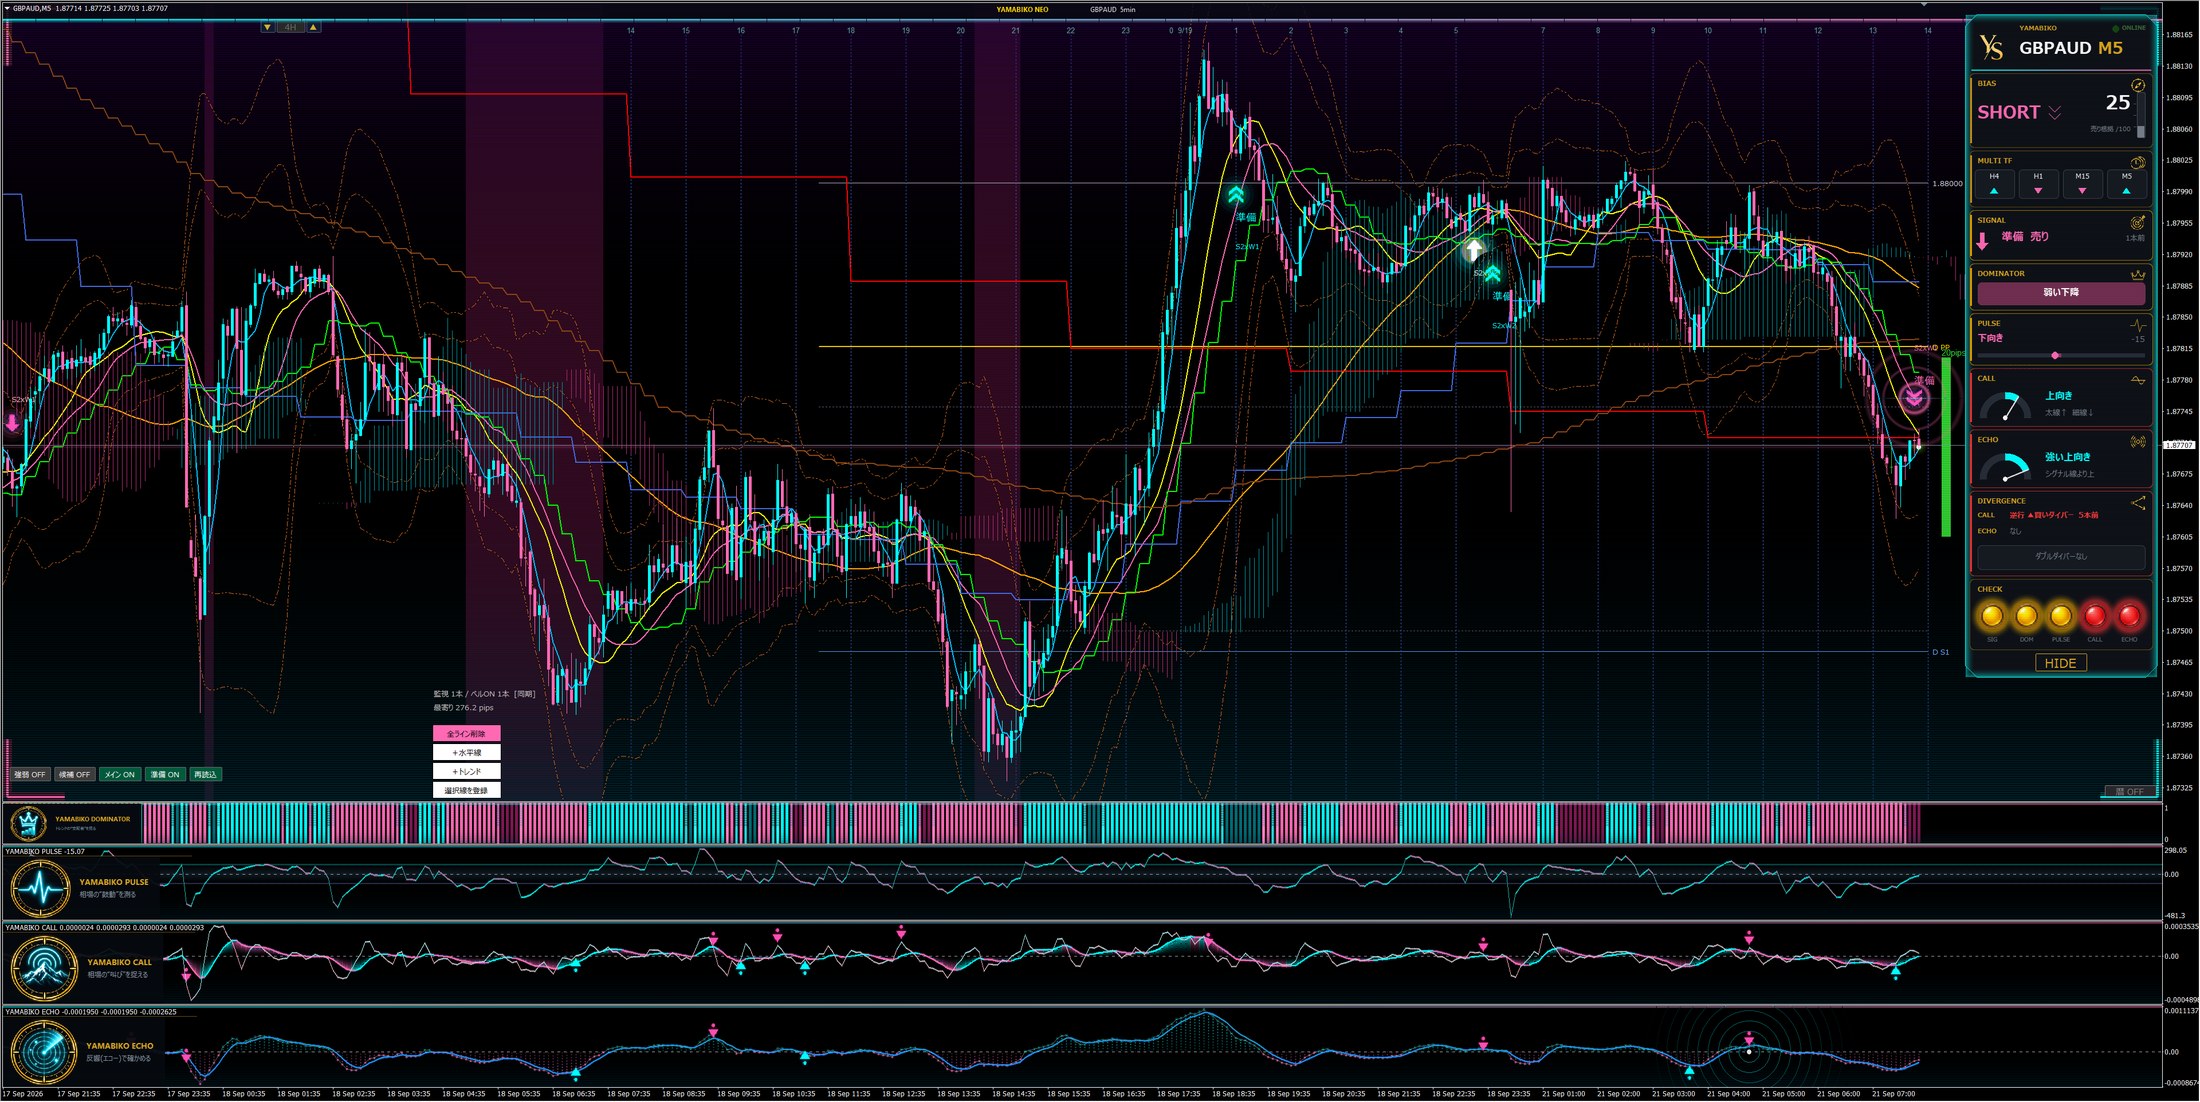Image resolution: width=2200 pixels, height=1102 pixels.
Task: Click the 再読込 reload button
Action: tap(205, 774)
